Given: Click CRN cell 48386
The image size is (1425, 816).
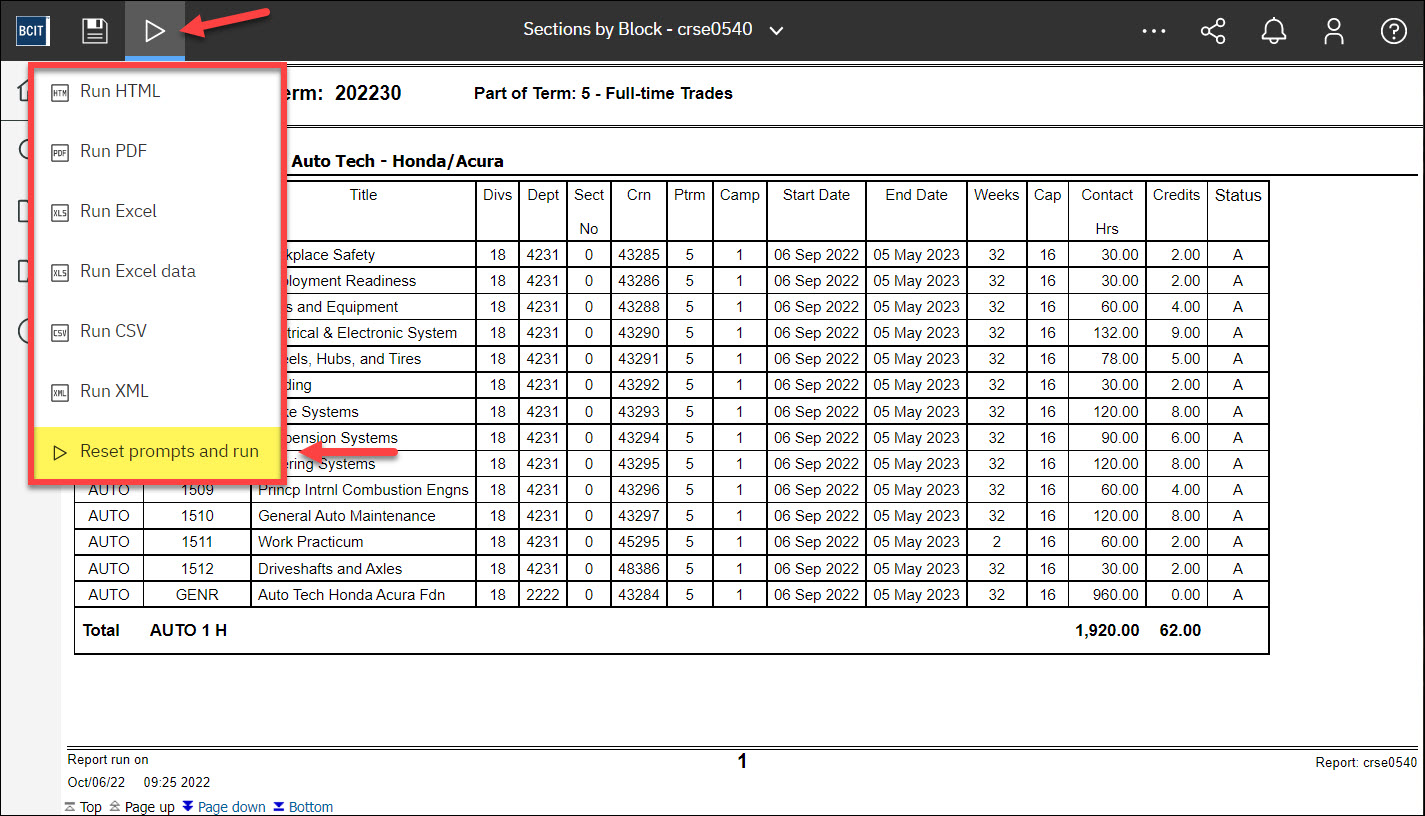Looking at the screenshot, I should (x=639, y=569).
